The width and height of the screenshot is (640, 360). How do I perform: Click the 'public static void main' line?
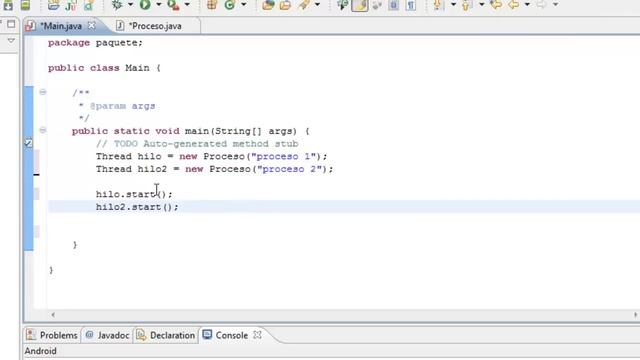(191, 131)
